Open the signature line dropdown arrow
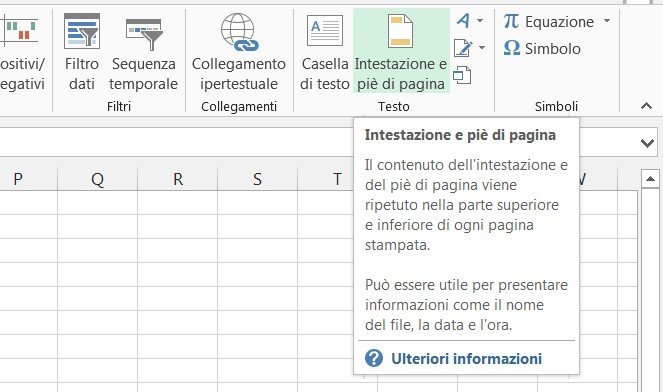 482,48
